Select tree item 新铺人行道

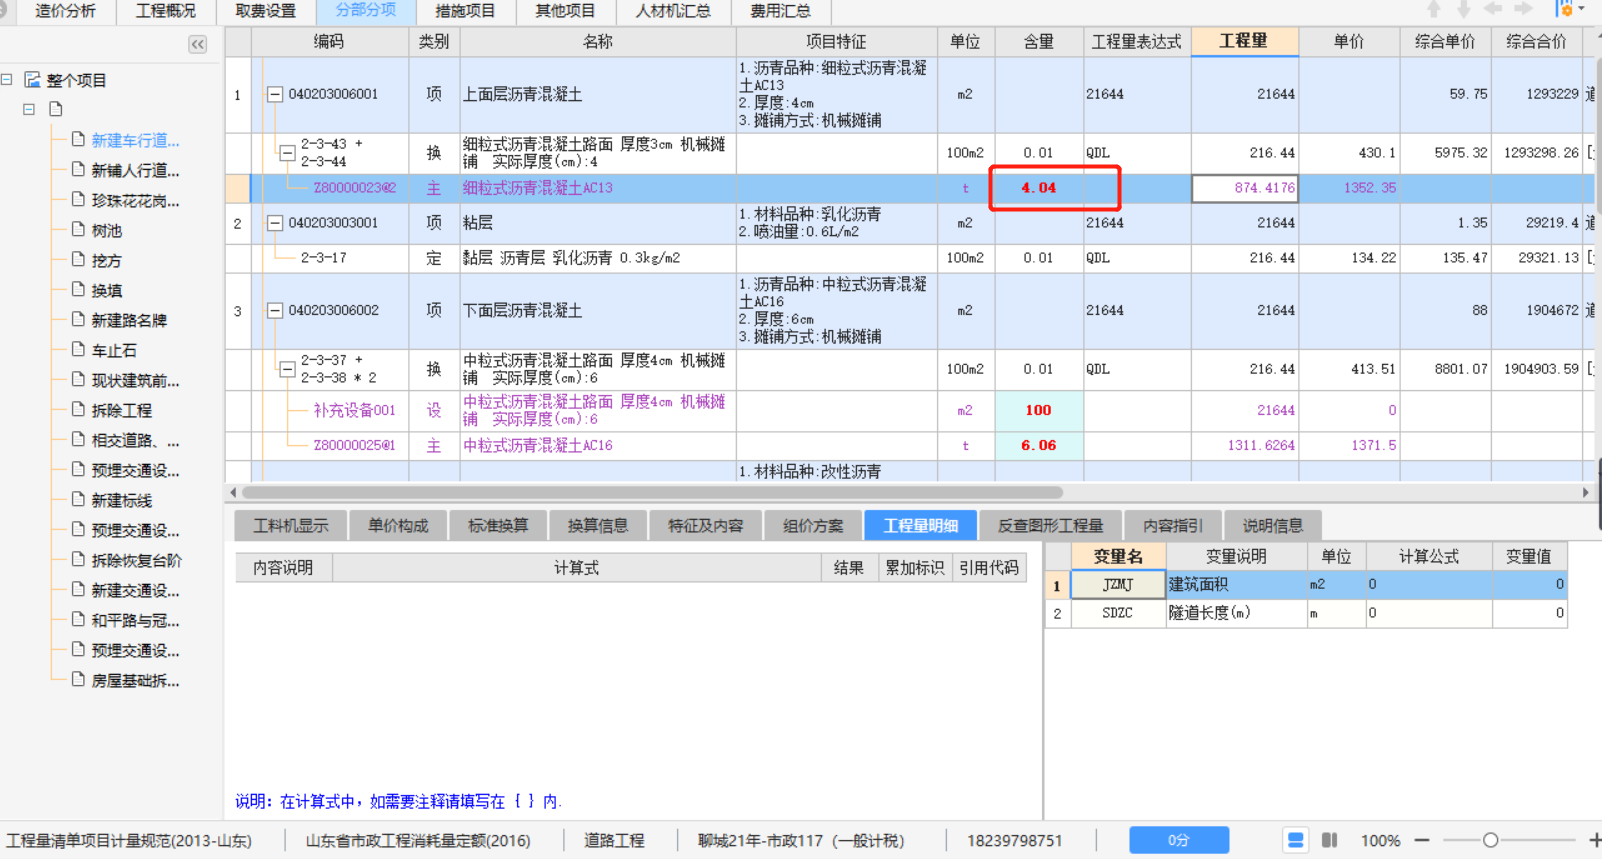coord(135,170)
